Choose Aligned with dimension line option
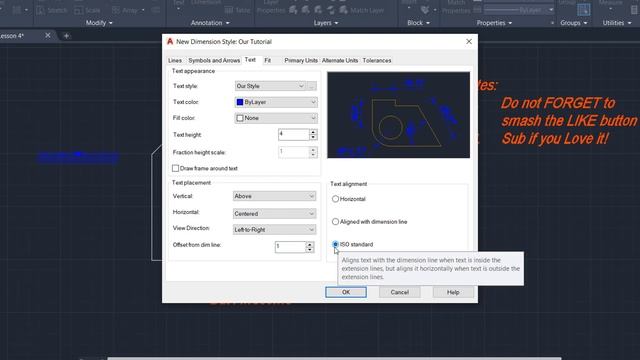Image resolution: width=640 pixels, height=360 pixels. (335, 222)
